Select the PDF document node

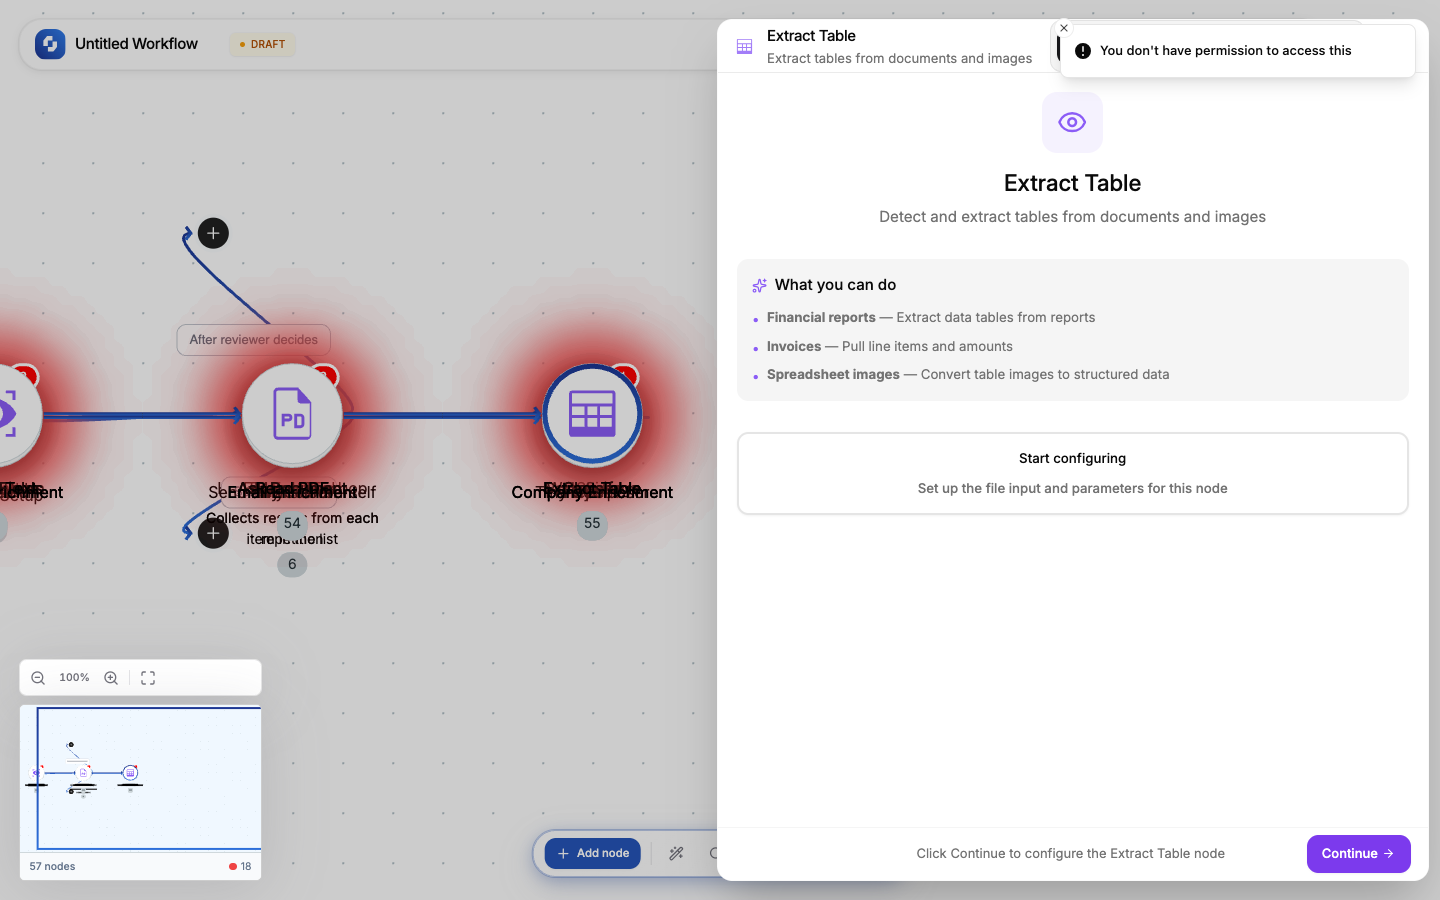pos(292,415)
